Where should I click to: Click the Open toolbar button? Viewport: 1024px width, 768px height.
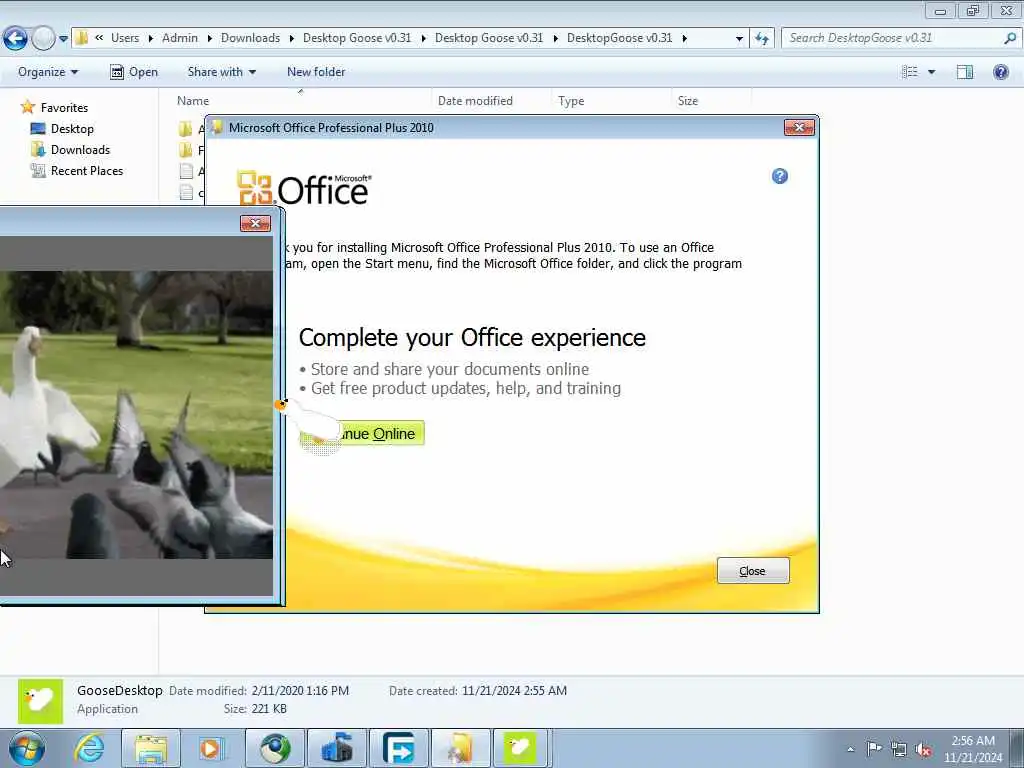(x=134, y=72)
